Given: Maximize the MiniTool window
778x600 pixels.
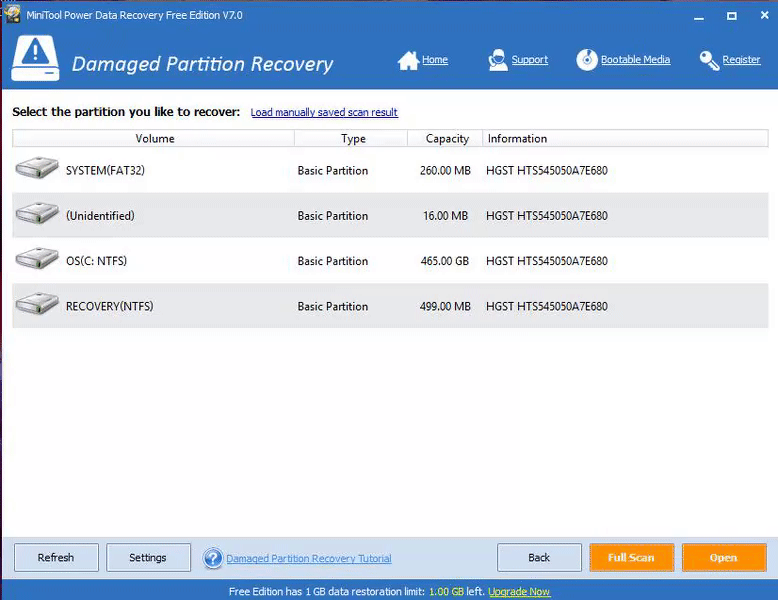Looking at the screenshot, I should pos(732,16).
